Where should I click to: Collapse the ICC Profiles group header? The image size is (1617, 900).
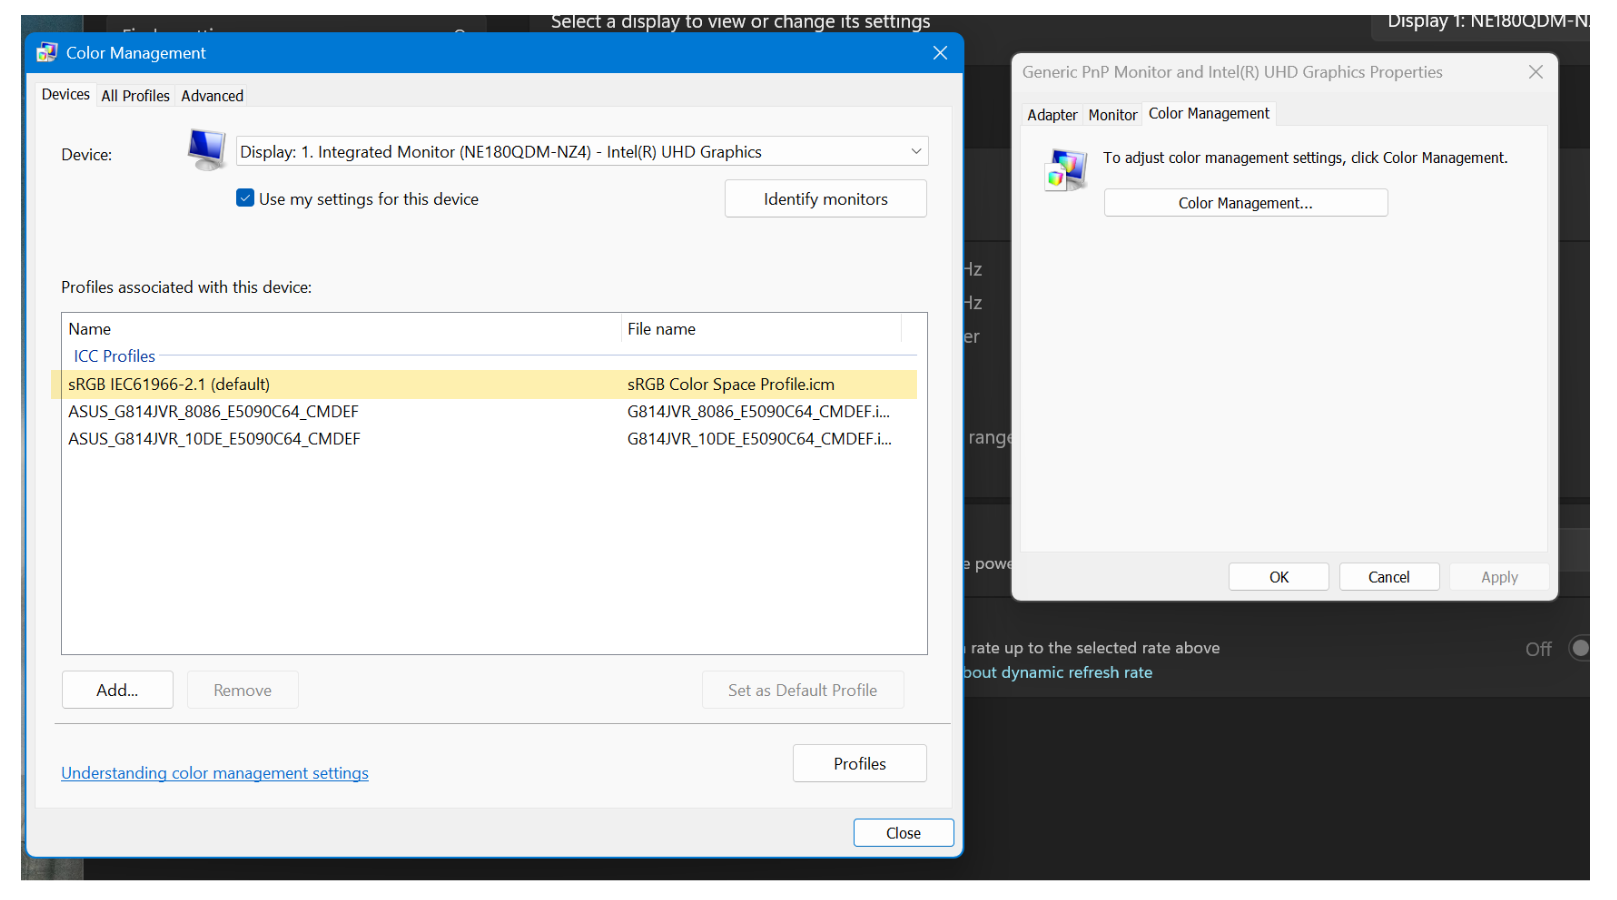tap(114, 356)
